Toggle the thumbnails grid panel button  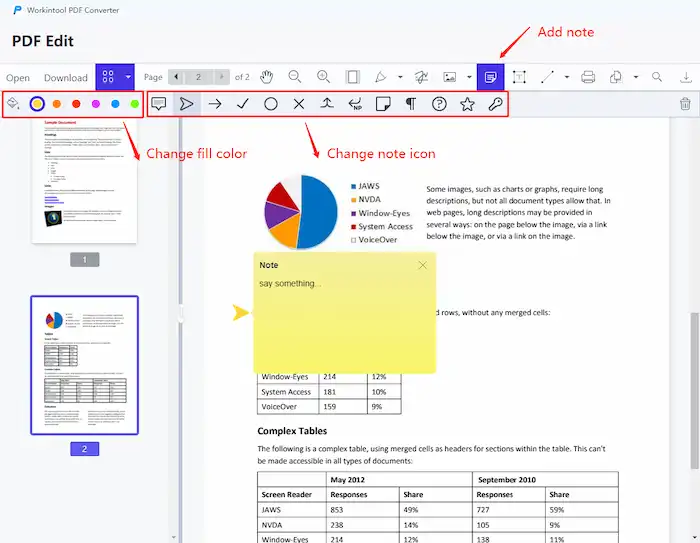coord(108,77)
